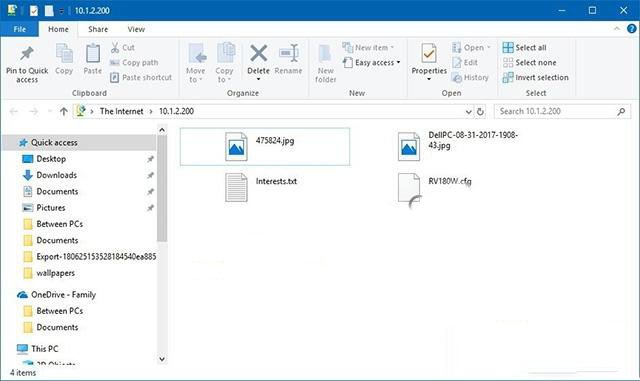Select the DellPC-08-31-2017-1908-43.jpg file
640x381 pixels.
[458, 146]
